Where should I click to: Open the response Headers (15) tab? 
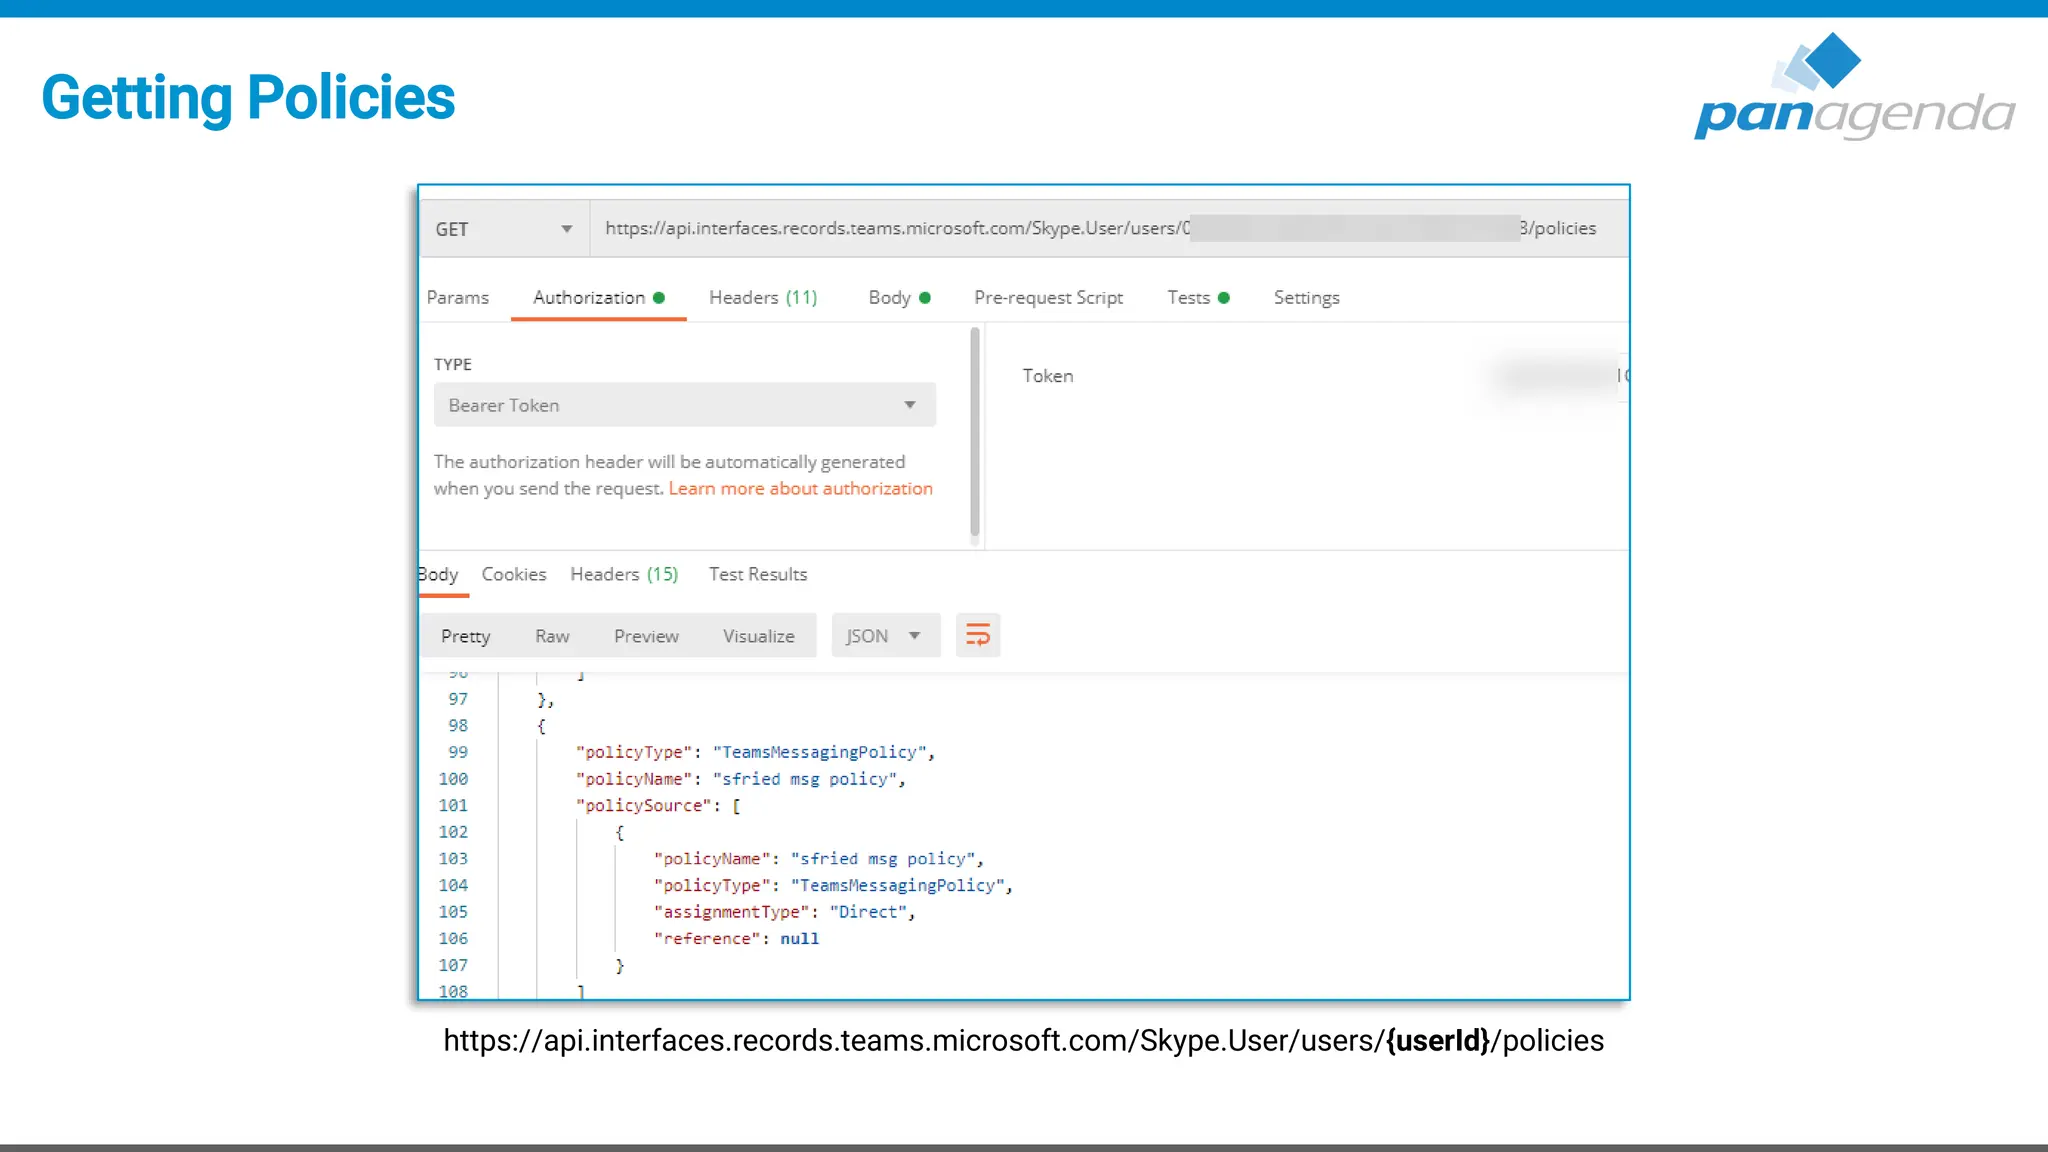(624, 575)
